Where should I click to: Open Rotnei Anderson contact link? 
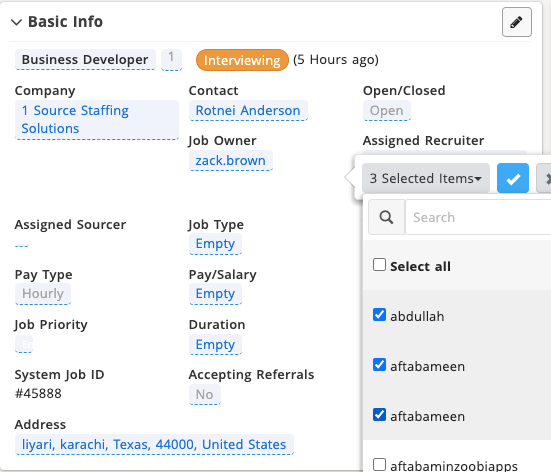click(248, 110)
